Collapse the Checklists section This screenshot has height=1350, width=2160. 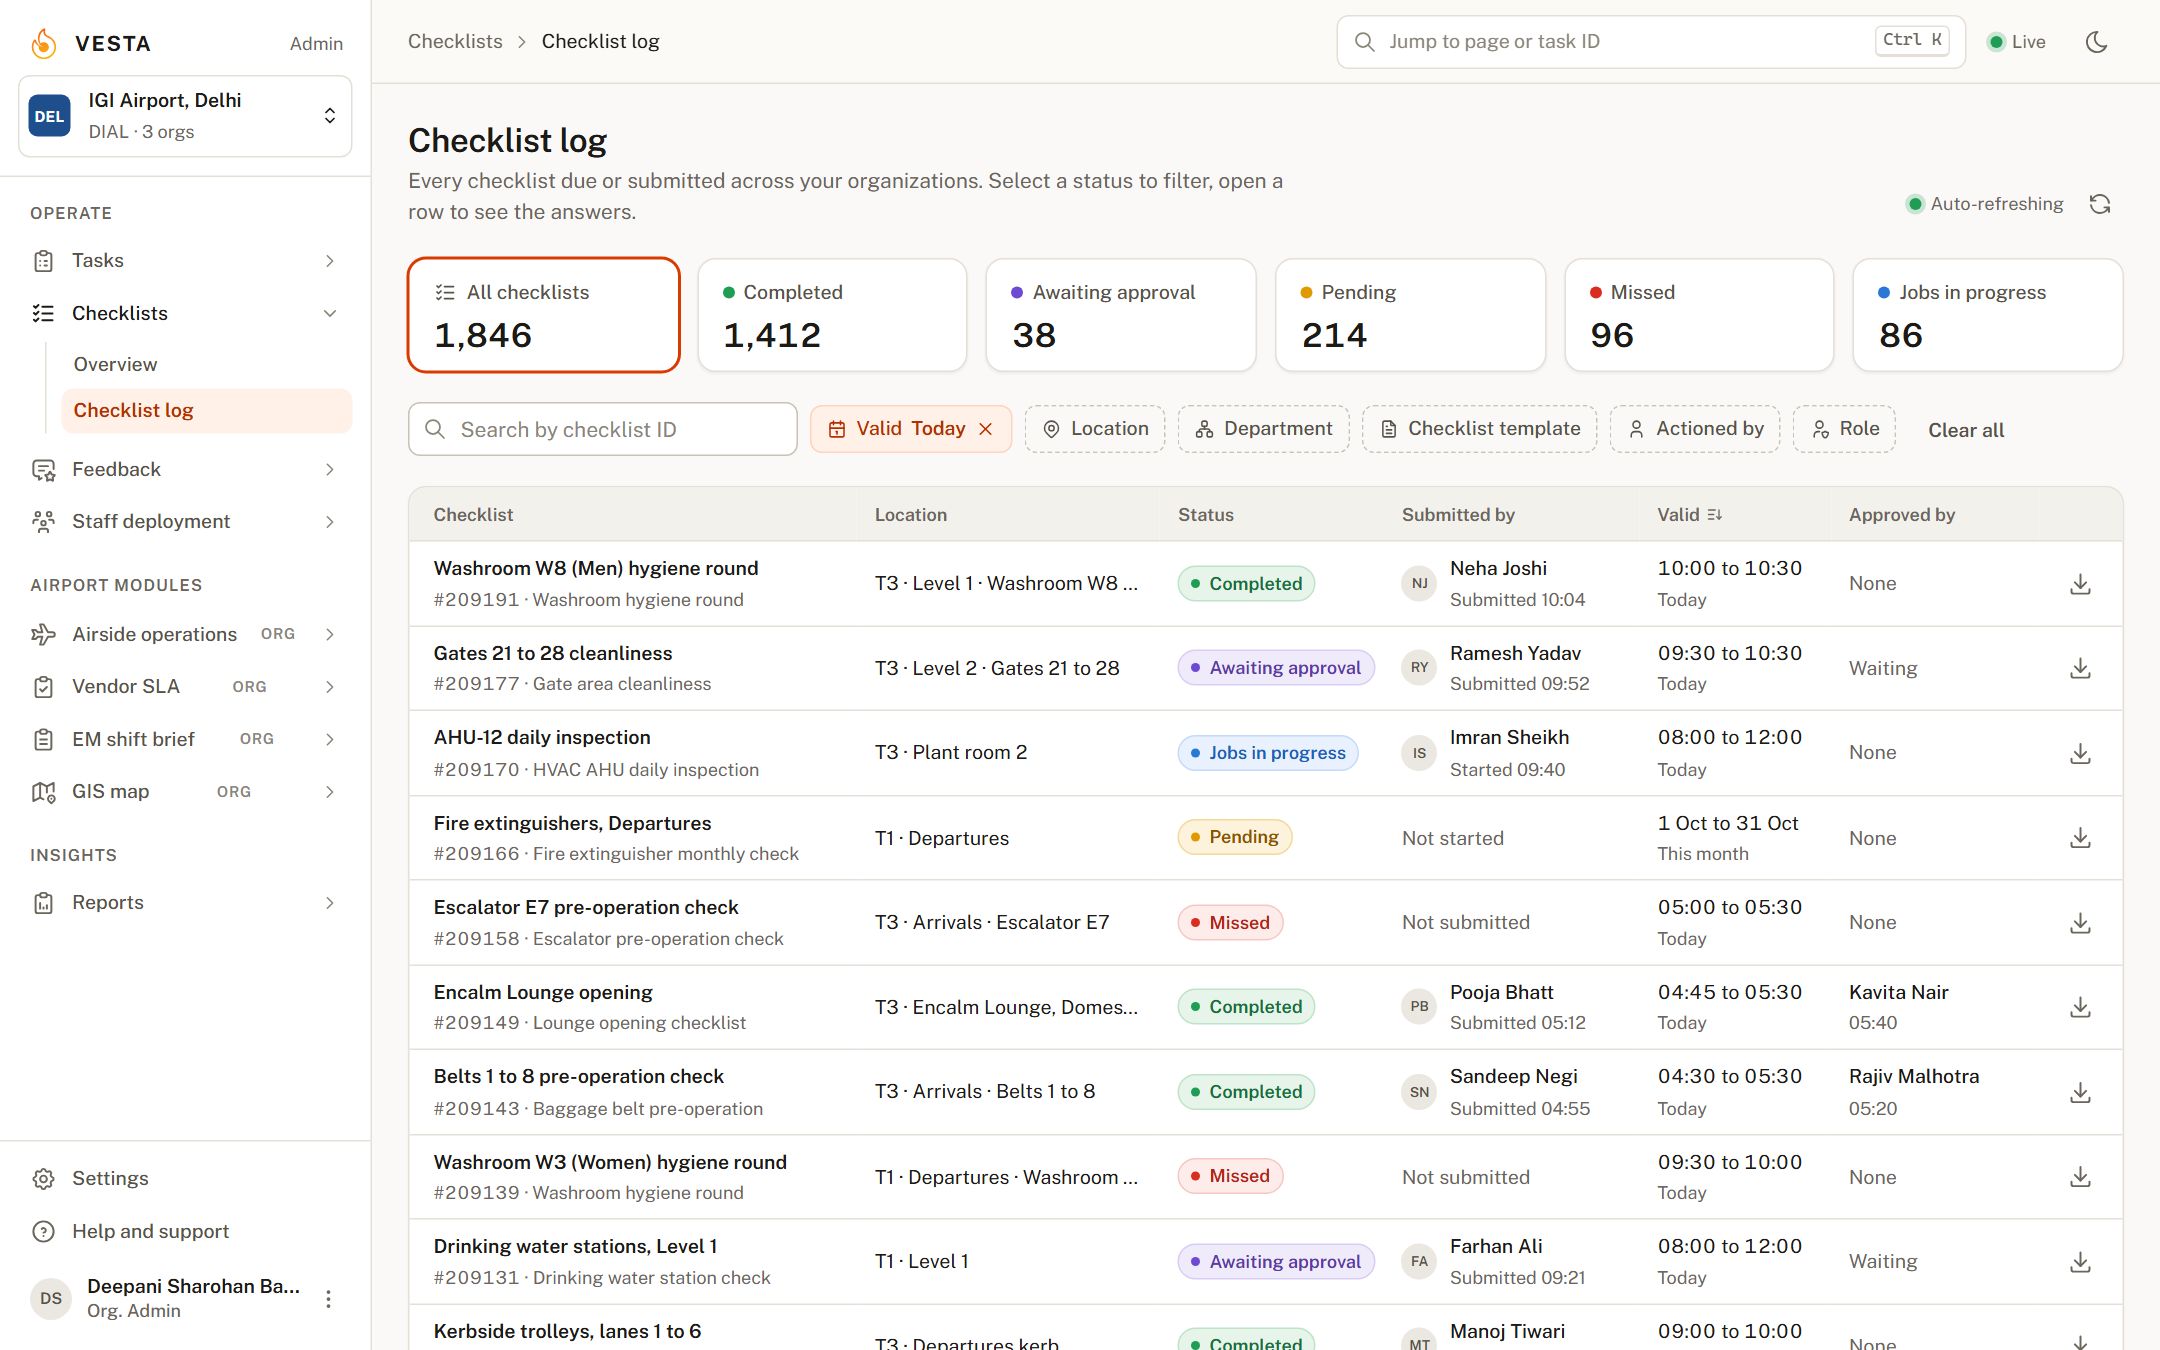click(x=185, y=313)
